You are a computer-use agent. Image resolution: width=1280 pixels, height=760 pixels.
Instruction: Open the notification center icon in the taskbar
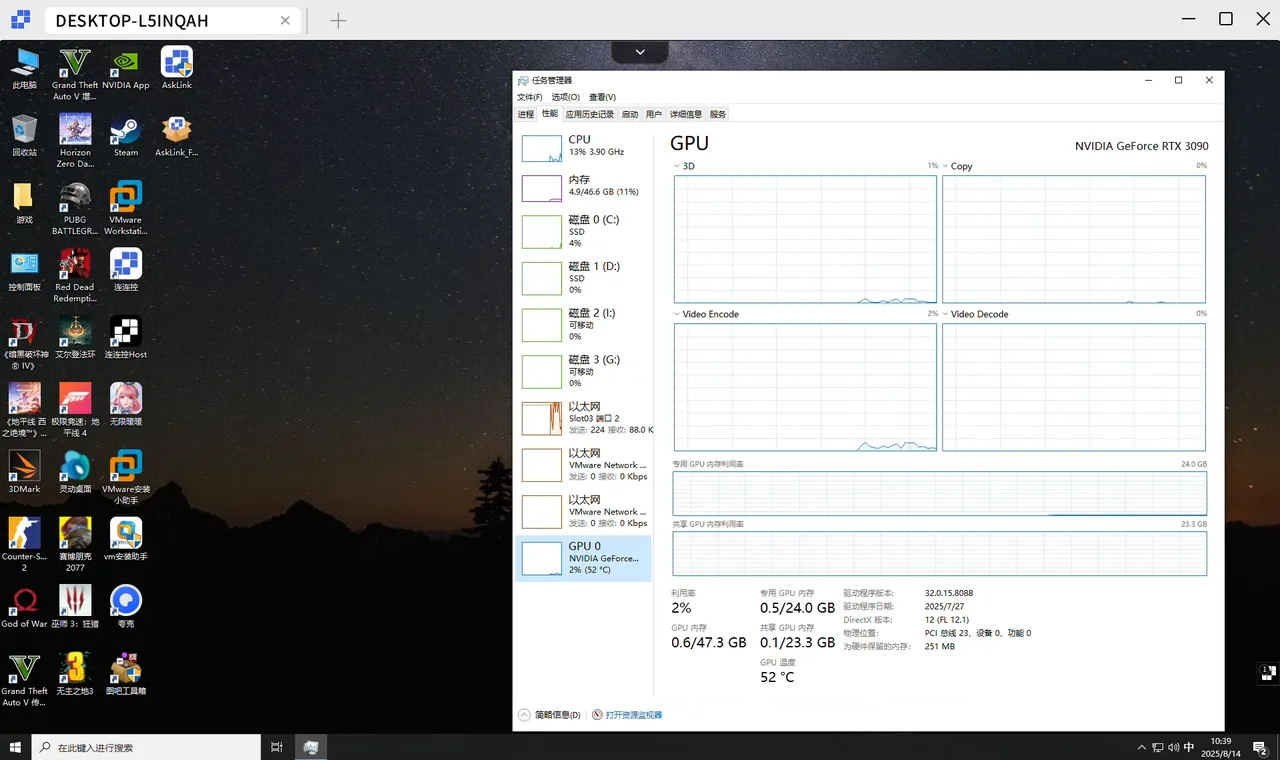[1260, 747]
